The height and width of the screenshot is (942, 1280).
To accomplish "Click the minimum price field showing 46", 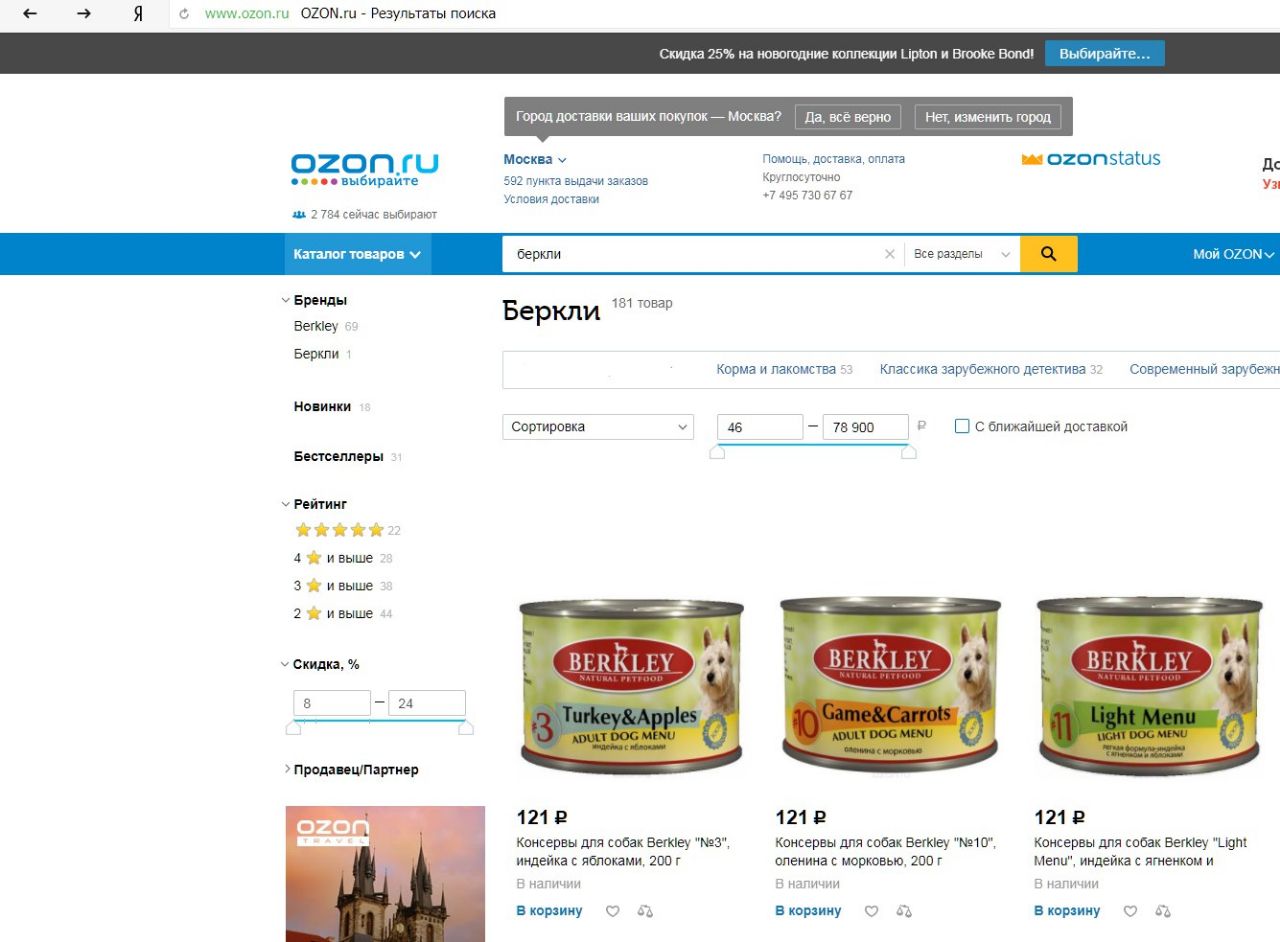I will click(760, 427).
